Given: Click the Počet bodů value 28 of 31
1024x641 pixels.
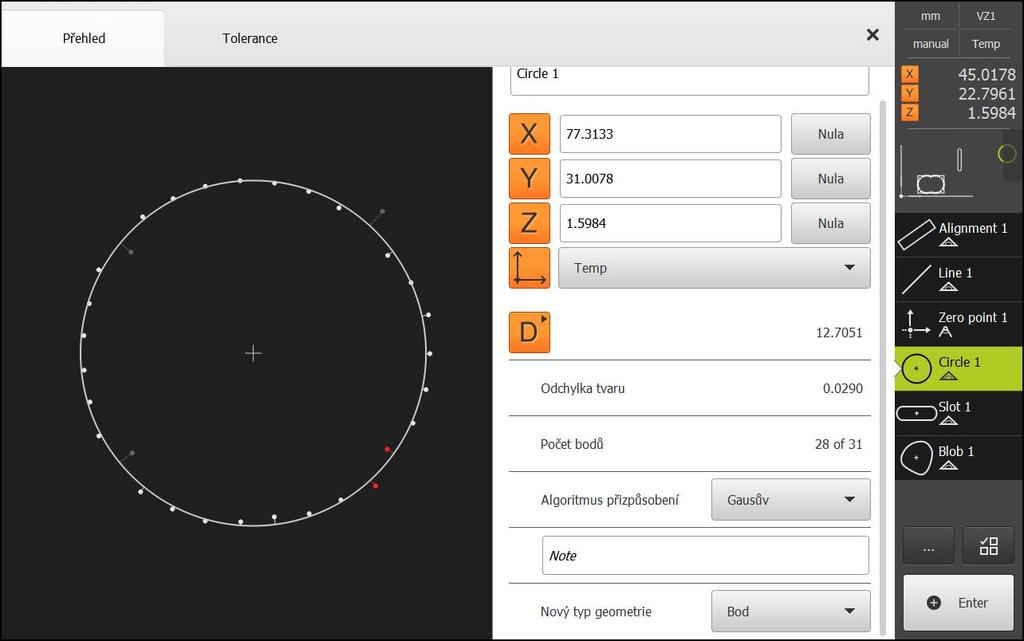Looking at the screenshot, I should (x=838, y=444).
